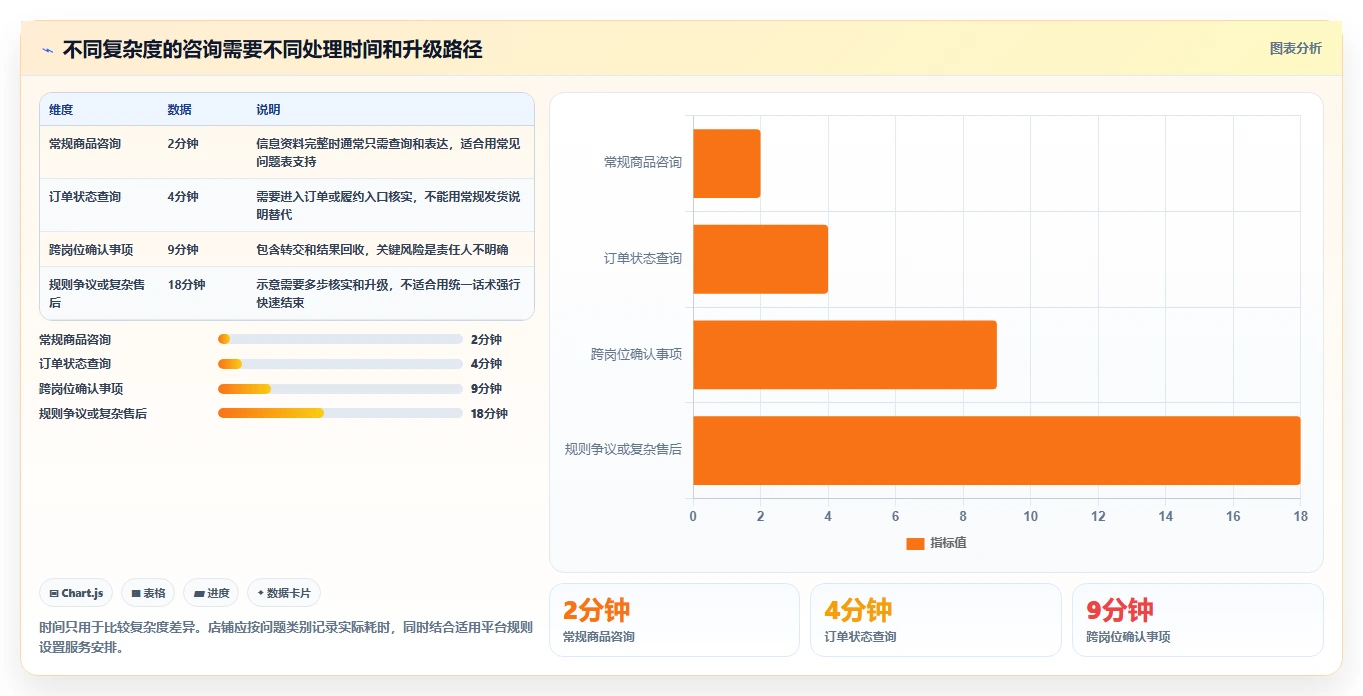The width and height of the screenshot is (1363, 696).
Task: Click the 订单状态查询 progress bar
Action: pyautogui.click(x=340, y=364)
